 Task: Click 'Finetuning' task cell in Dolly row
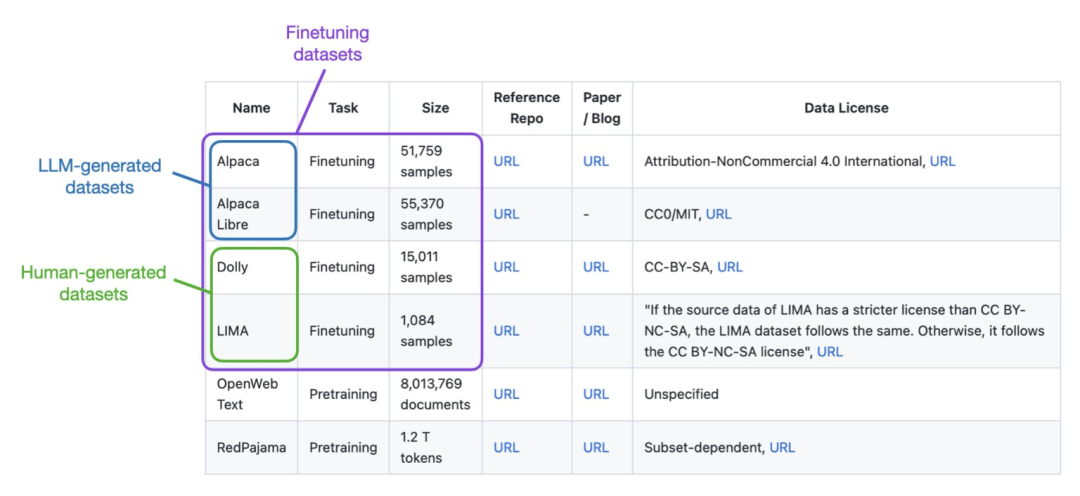coord(343,267)
